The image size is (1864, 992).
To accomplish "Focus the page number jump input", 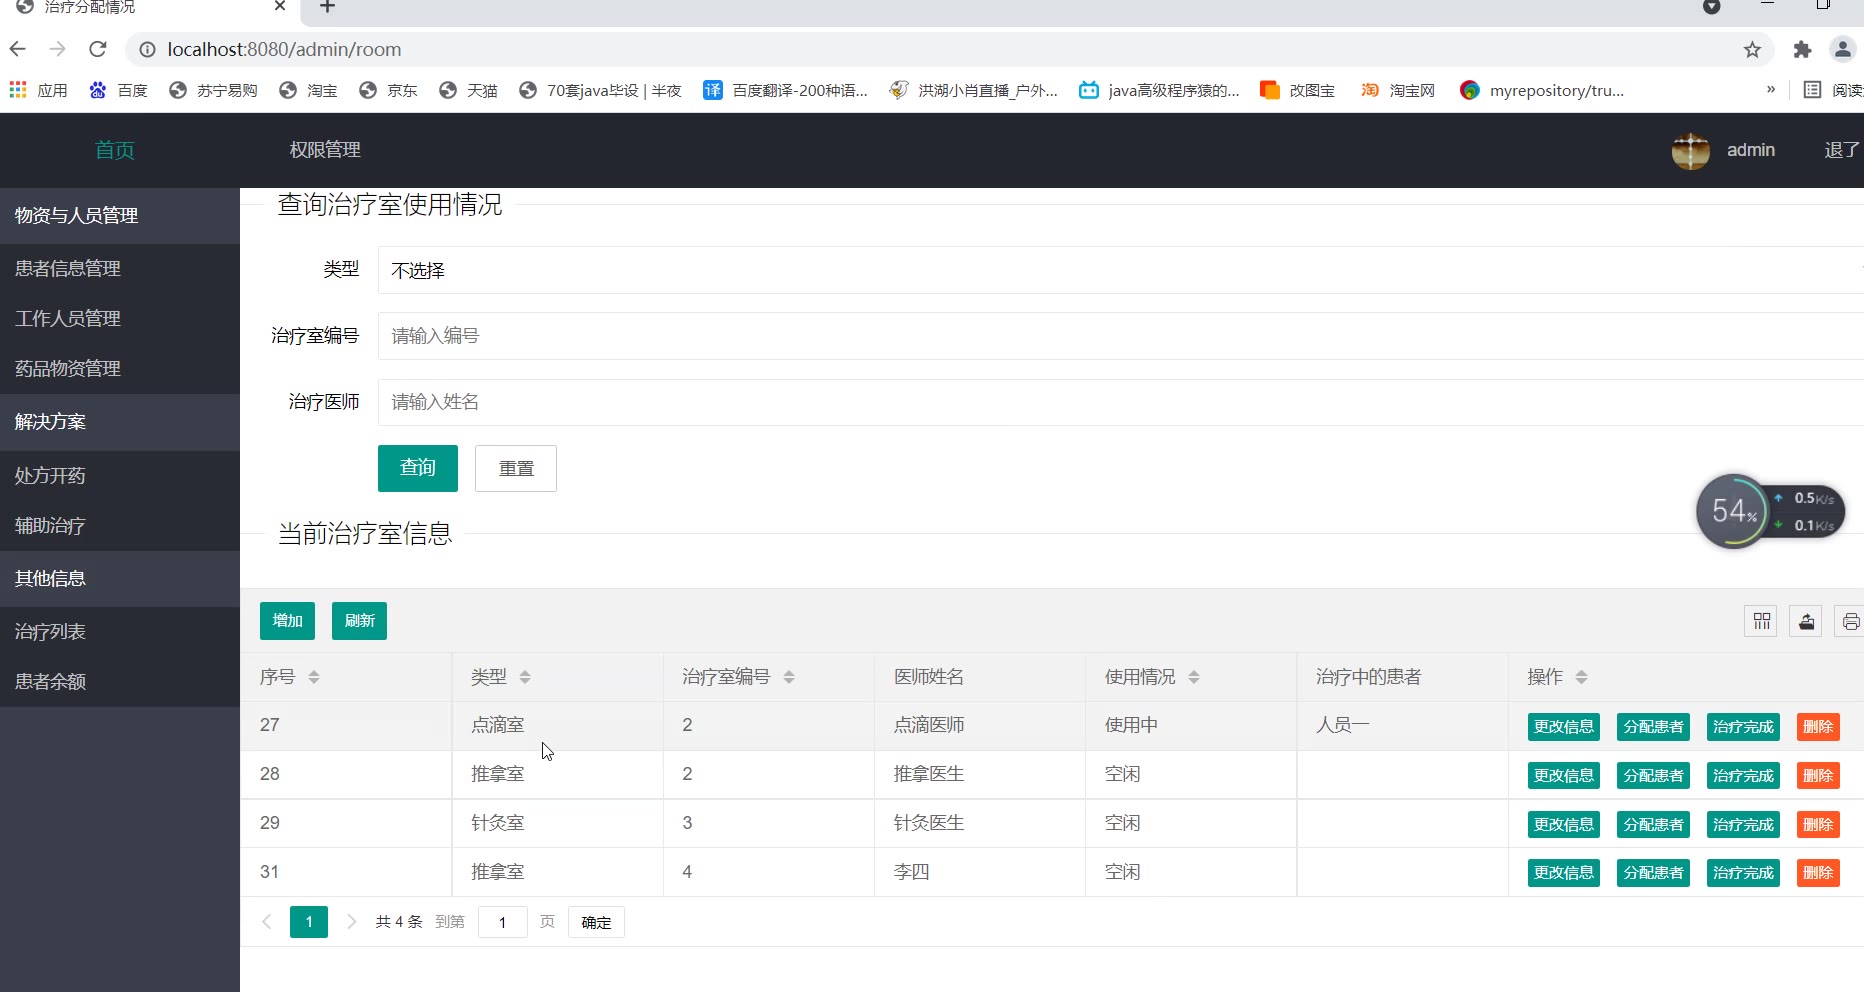I will [502, 922].
